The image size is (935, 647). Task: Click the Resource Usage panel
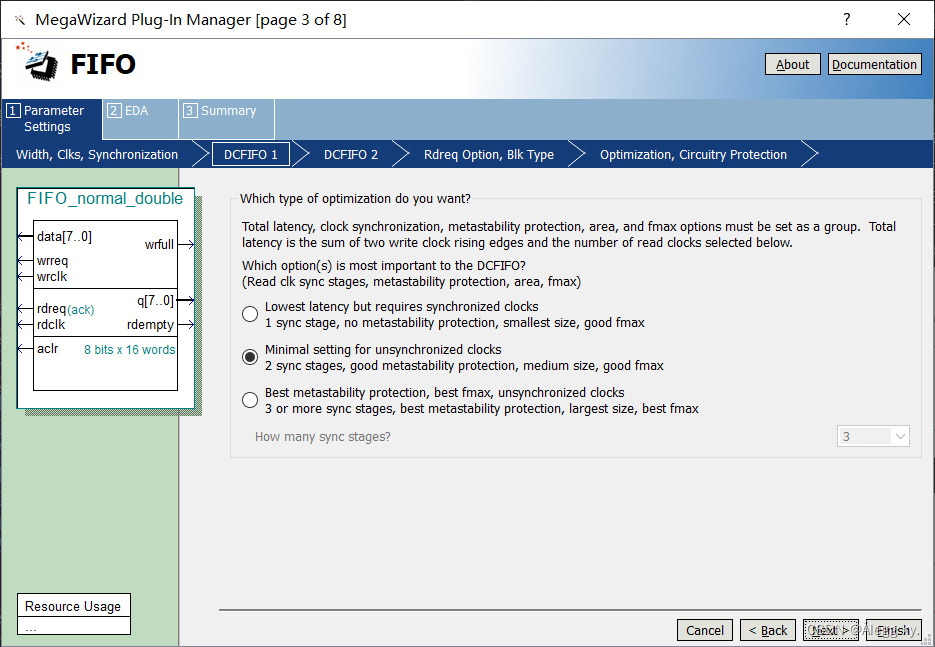[x=73, y=614]
